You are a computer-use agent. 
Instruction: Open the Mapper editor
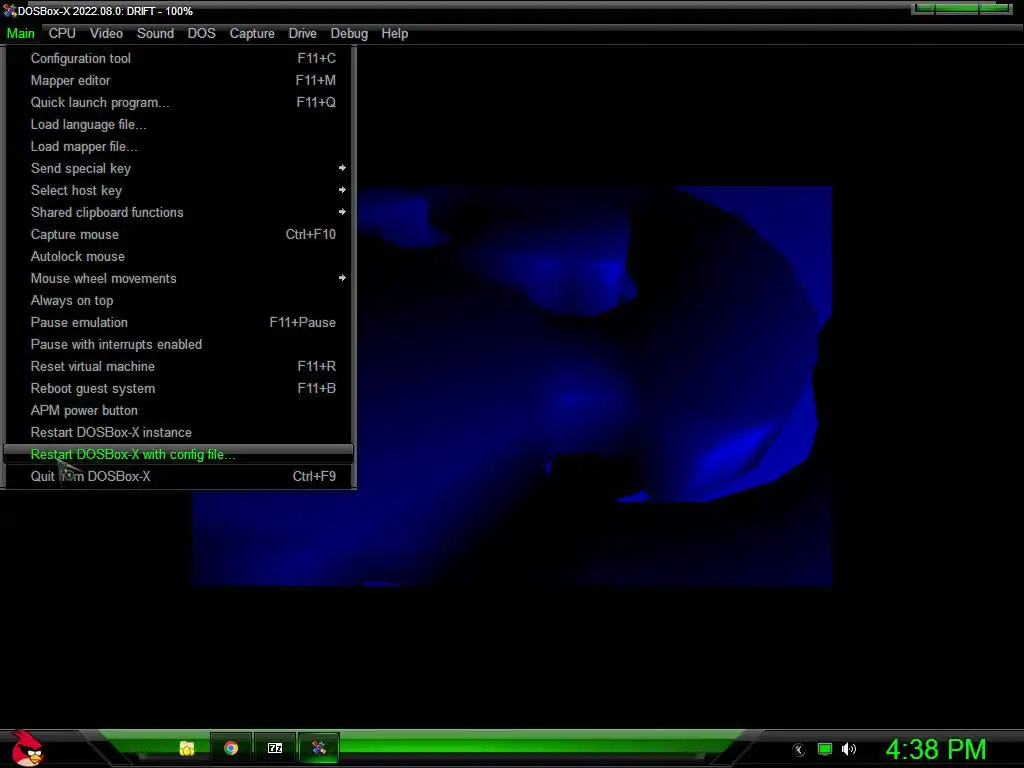178,80
